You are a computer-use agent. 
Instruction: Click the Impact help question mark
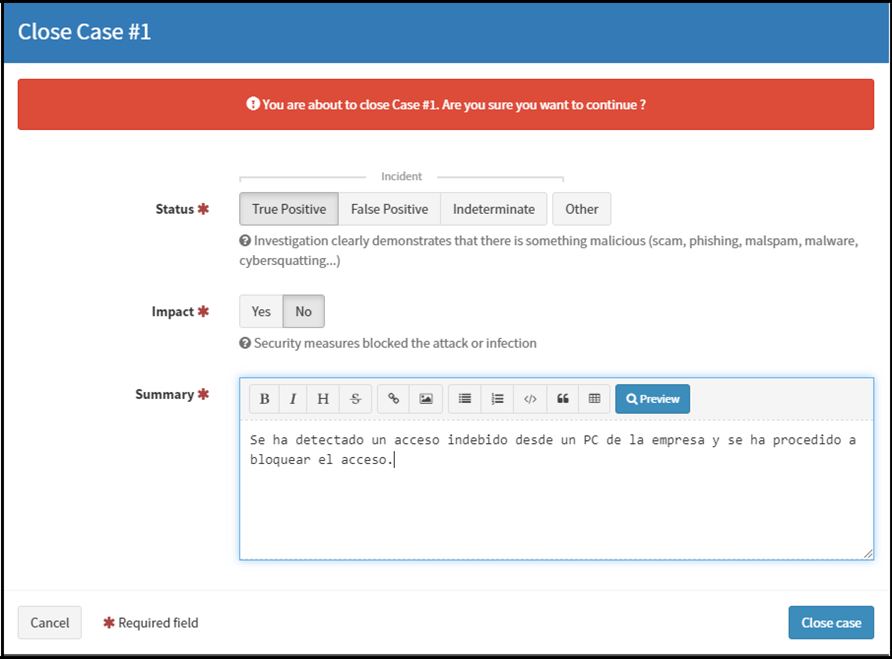tap(244, 342)
